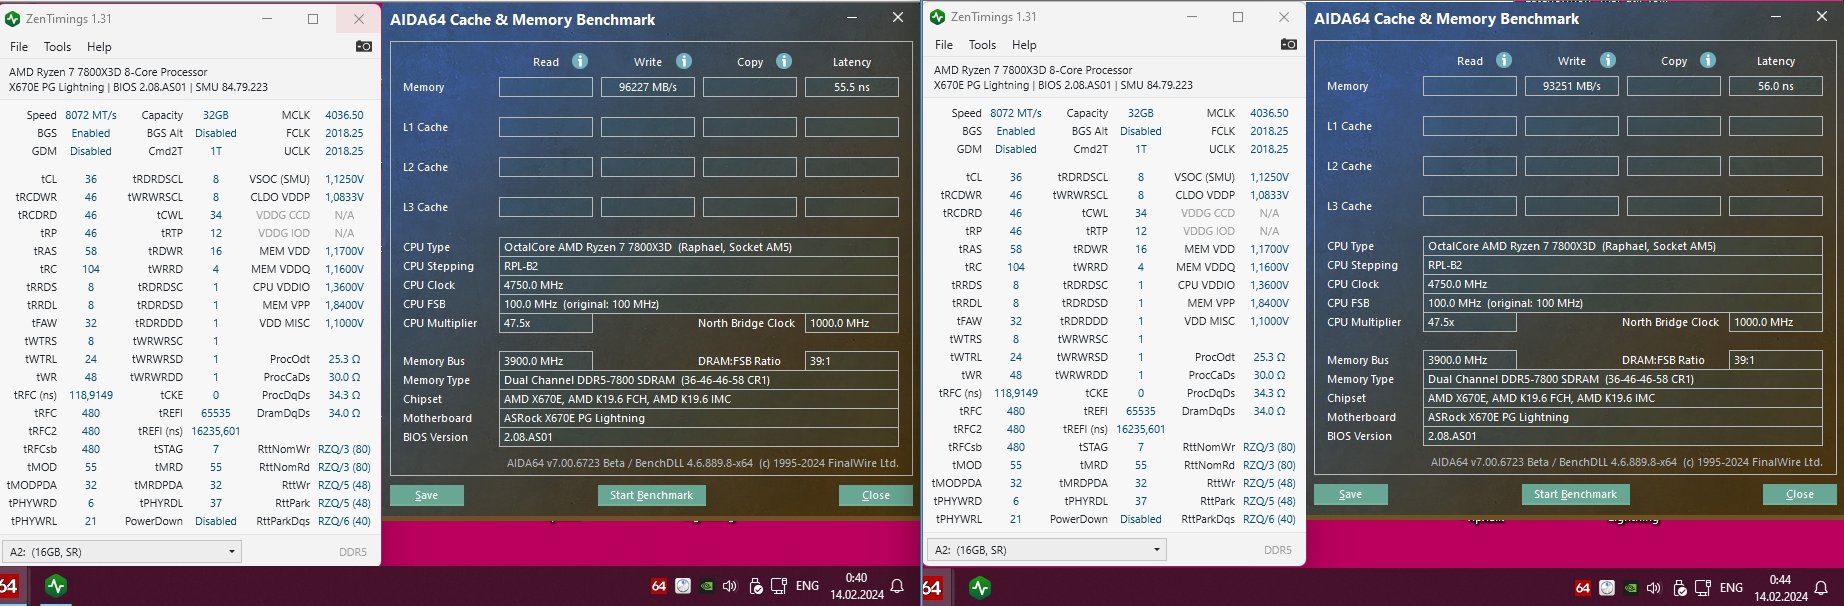The image size is (1844, 606).
Task: Show Write info icon in right AIDA64
Action: click(1608, 60)
